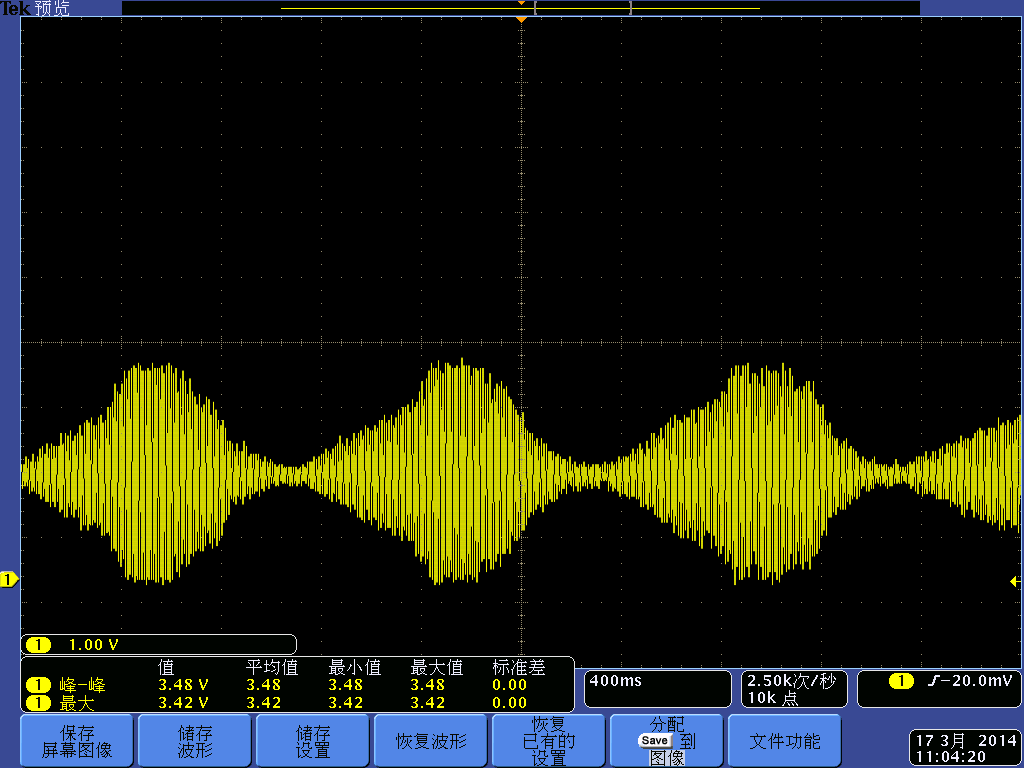The height and width of the screenshot is (768, 1024).
Task: Click the 值 column header
Action: click(166, 667)
